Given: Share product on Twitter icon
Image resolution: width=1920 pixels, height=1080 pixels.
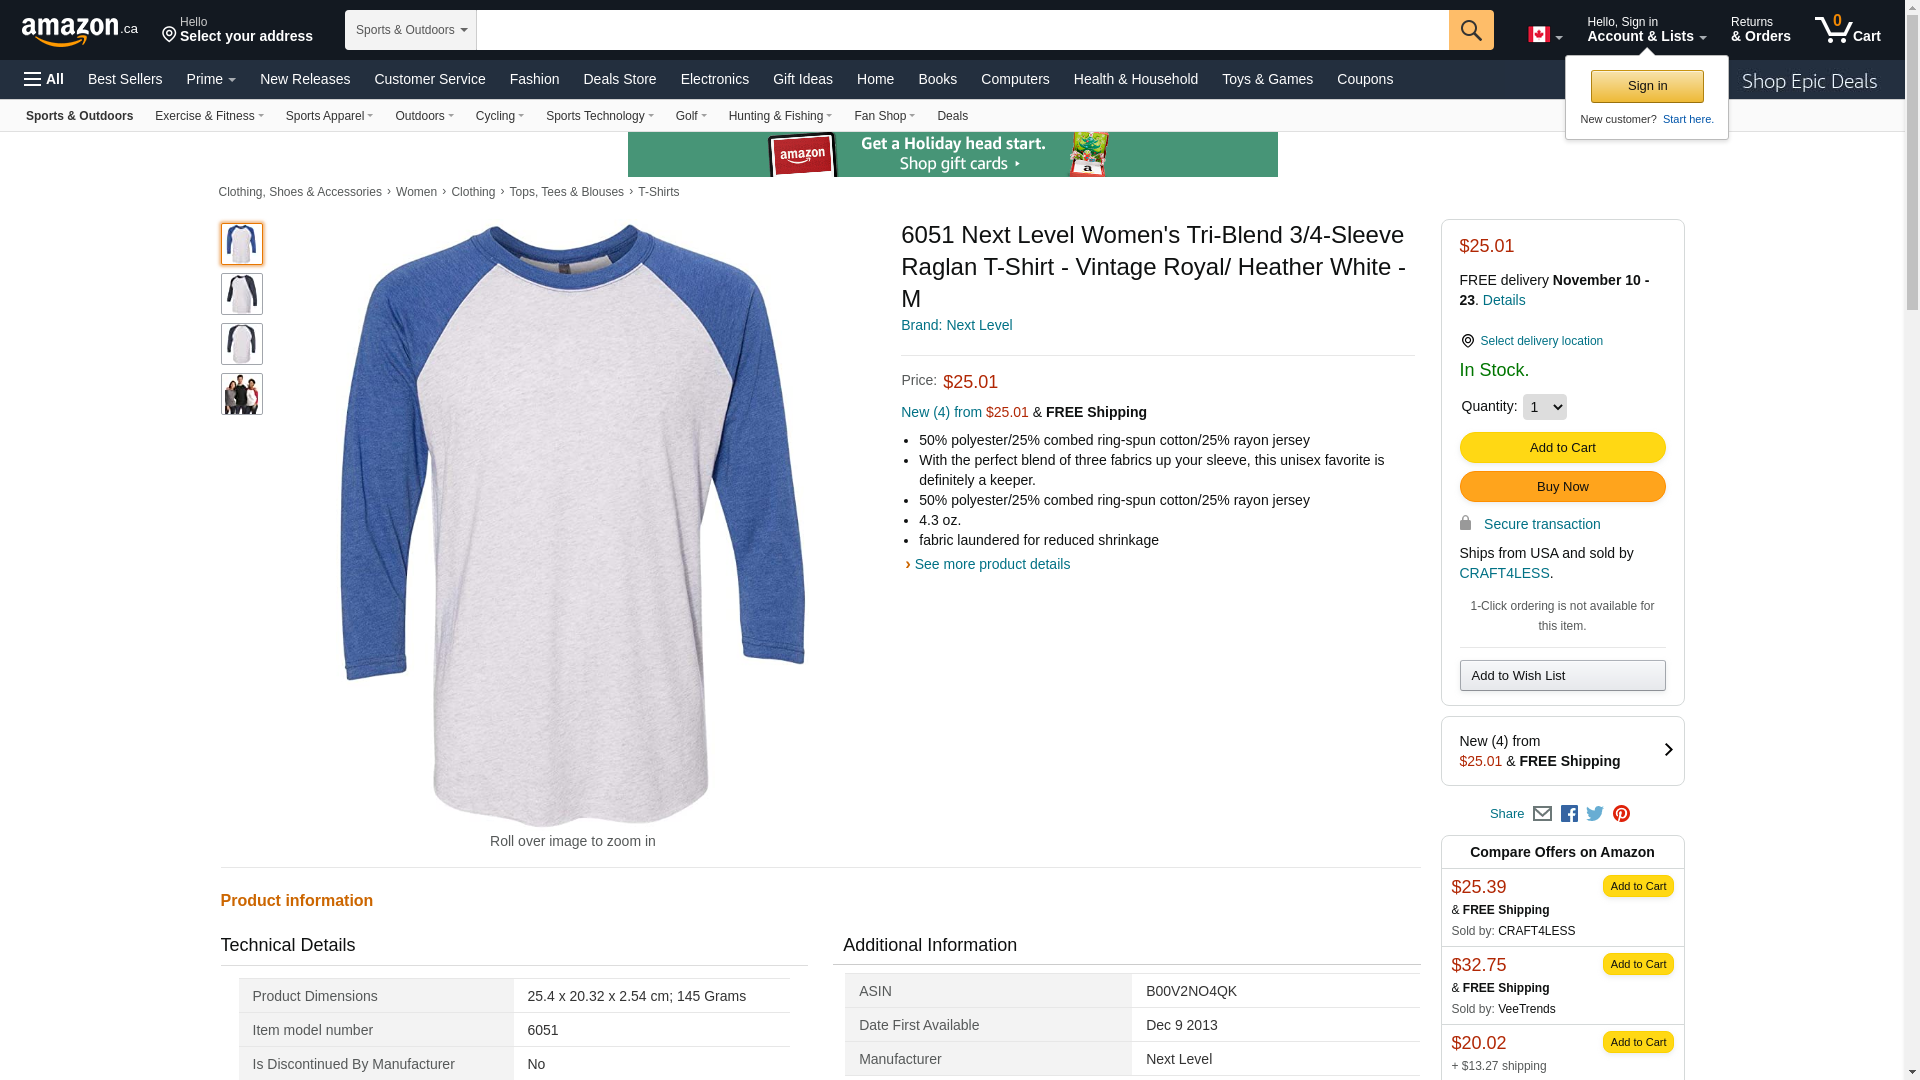Looking at the screenshot, I should pos(1595,814).
